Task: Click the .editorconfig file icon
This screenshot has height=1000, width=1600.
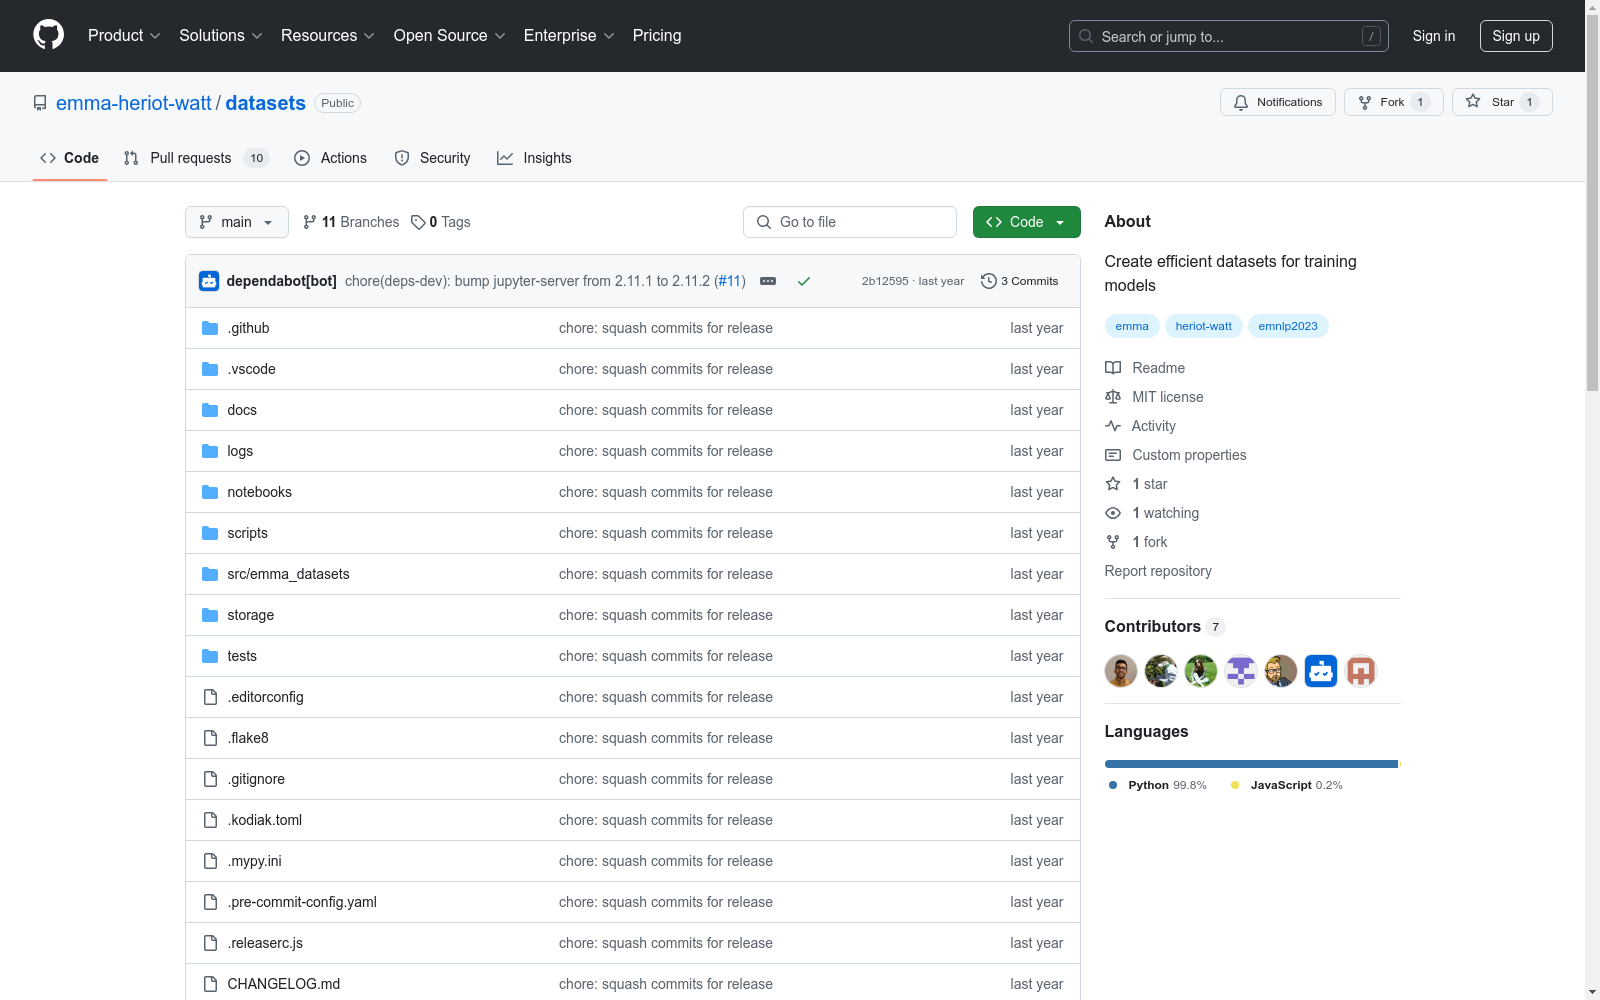Action: (x=210, y=697)
